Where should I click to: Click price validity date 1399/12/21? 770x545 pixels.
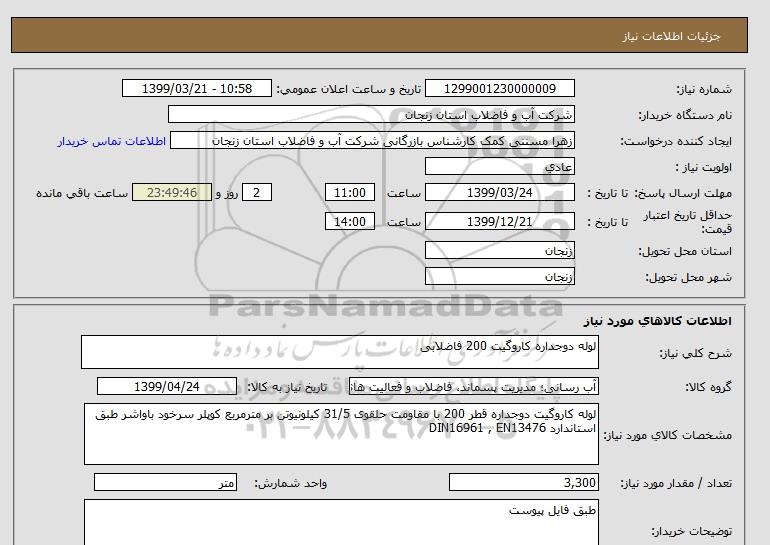499,221
